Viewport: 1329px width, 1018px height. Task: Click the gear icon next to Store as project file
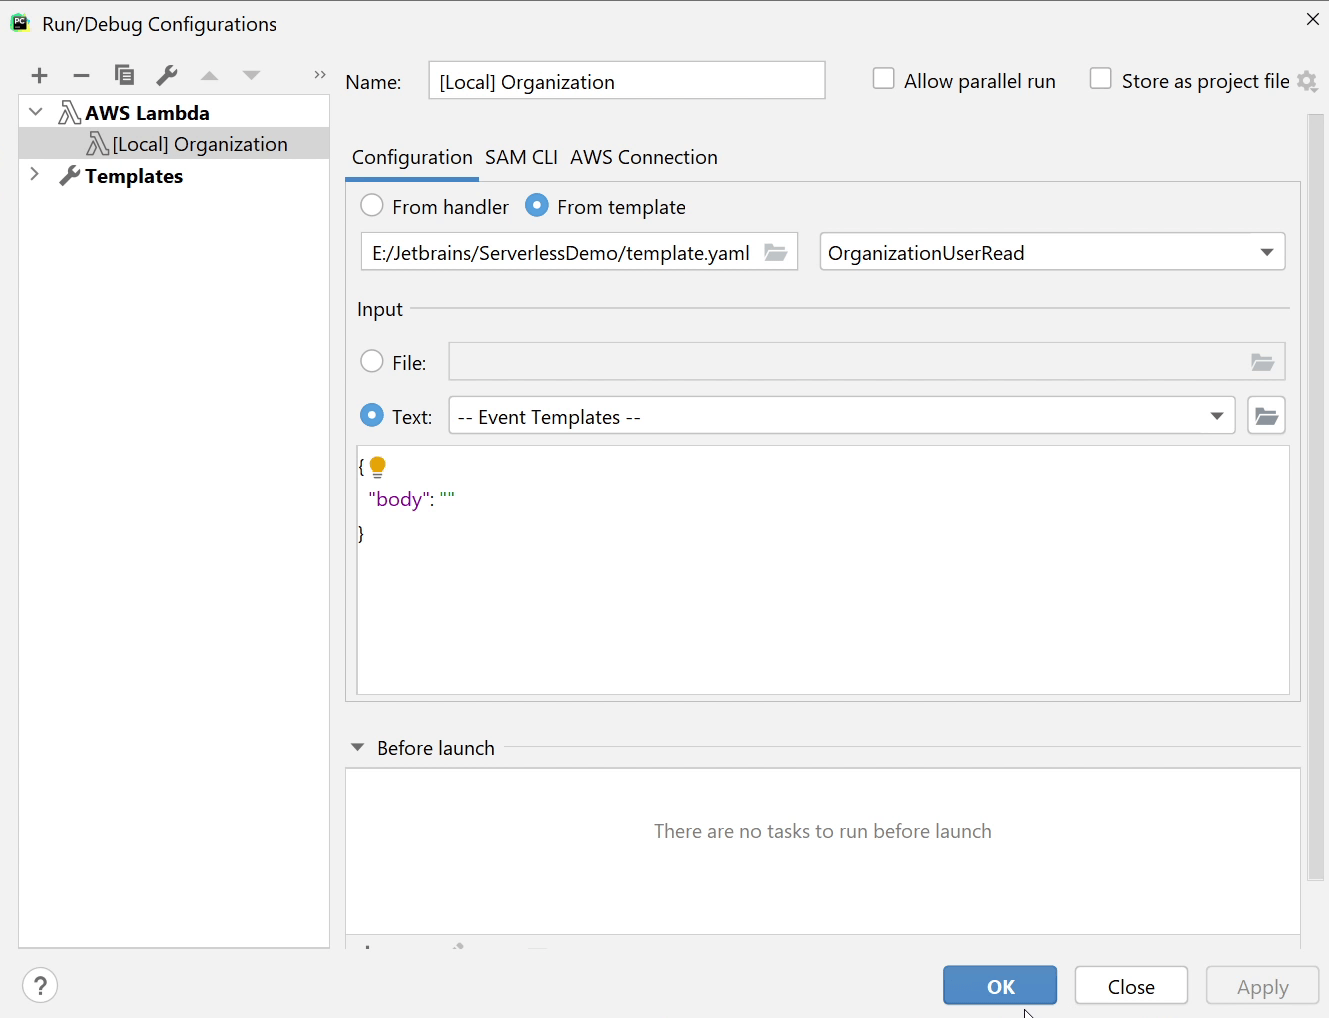tap(1307, 81)
